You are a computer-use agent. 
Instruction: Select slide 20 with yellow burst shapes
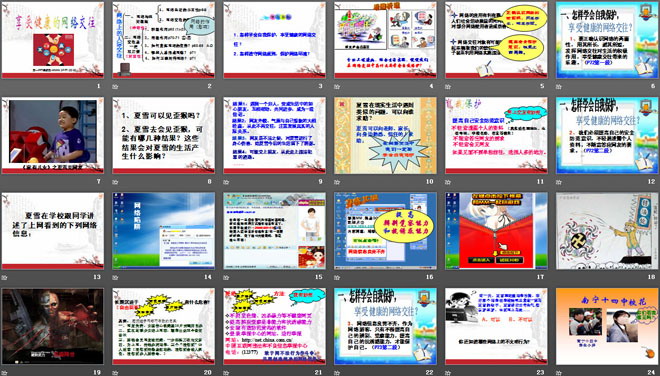pyautogui.click(x=164, y=326)
